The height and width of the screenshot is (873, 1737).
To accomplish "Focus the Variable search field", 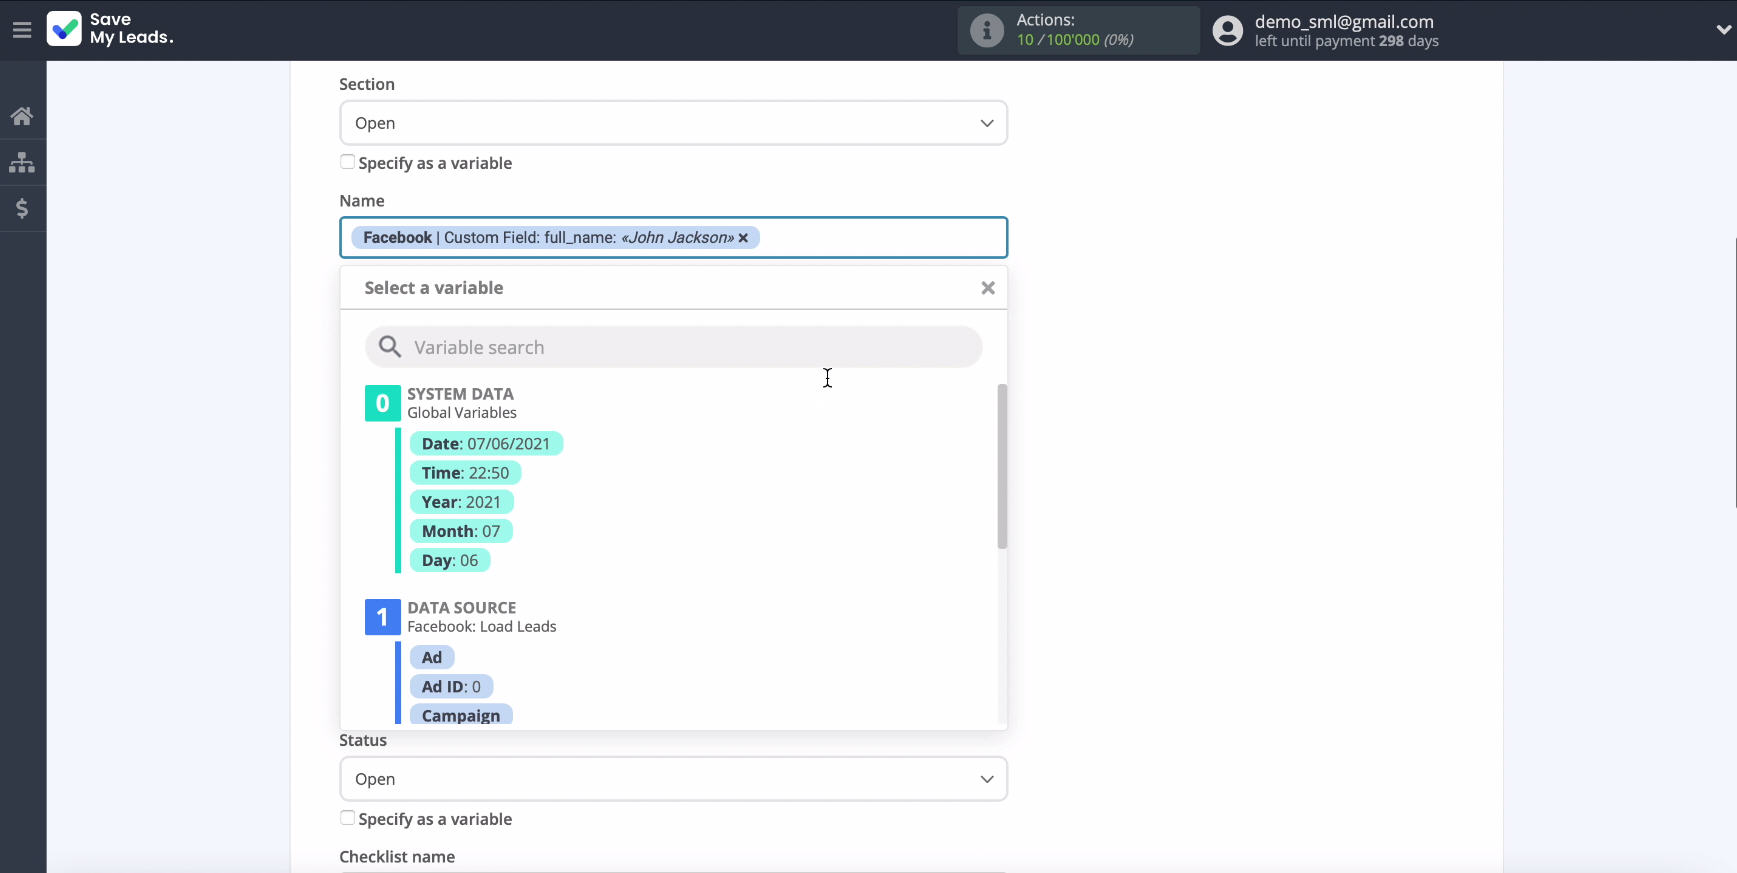I will (x=673, y=347).
